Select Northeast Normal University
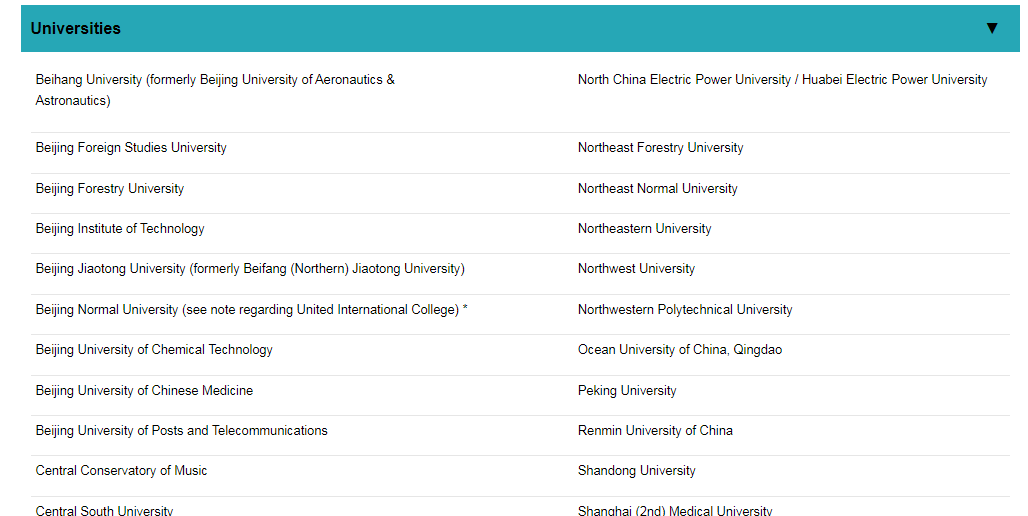This screenshot has height=516, width=1028. click(x=658, y=188)
